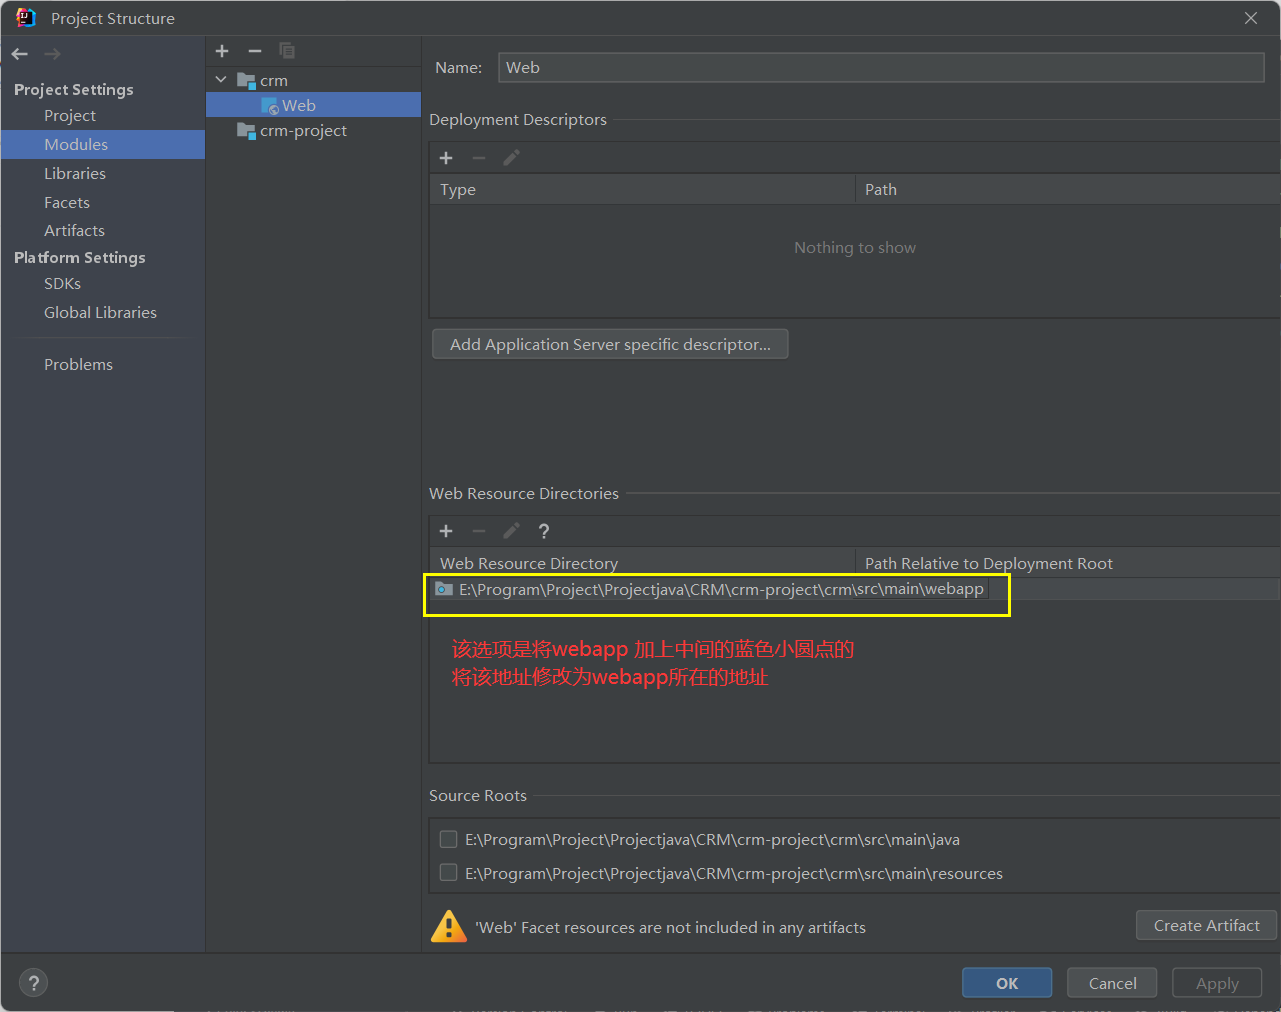Select the webapp web resource directory row
The width and height of the screenshot is (1281, 1012).
coord(855,590)
